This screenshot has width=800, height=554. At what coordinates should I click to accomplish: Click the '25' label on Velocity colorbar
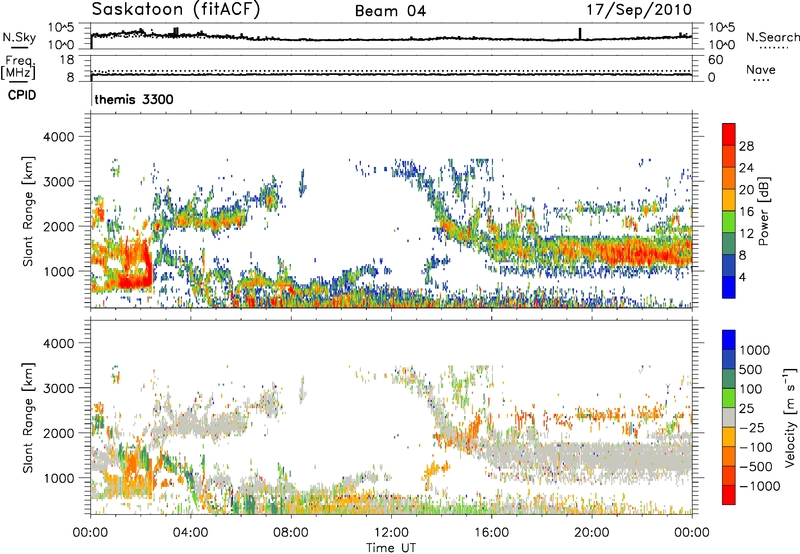point(746,409)
